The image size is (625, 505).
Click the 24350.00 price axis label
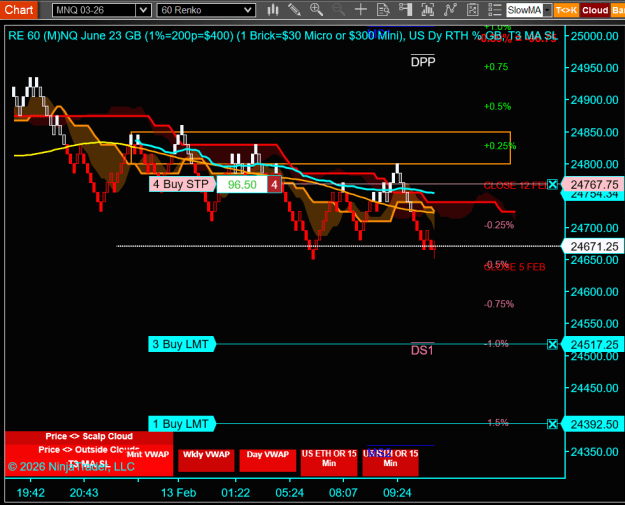click(594, 452)
